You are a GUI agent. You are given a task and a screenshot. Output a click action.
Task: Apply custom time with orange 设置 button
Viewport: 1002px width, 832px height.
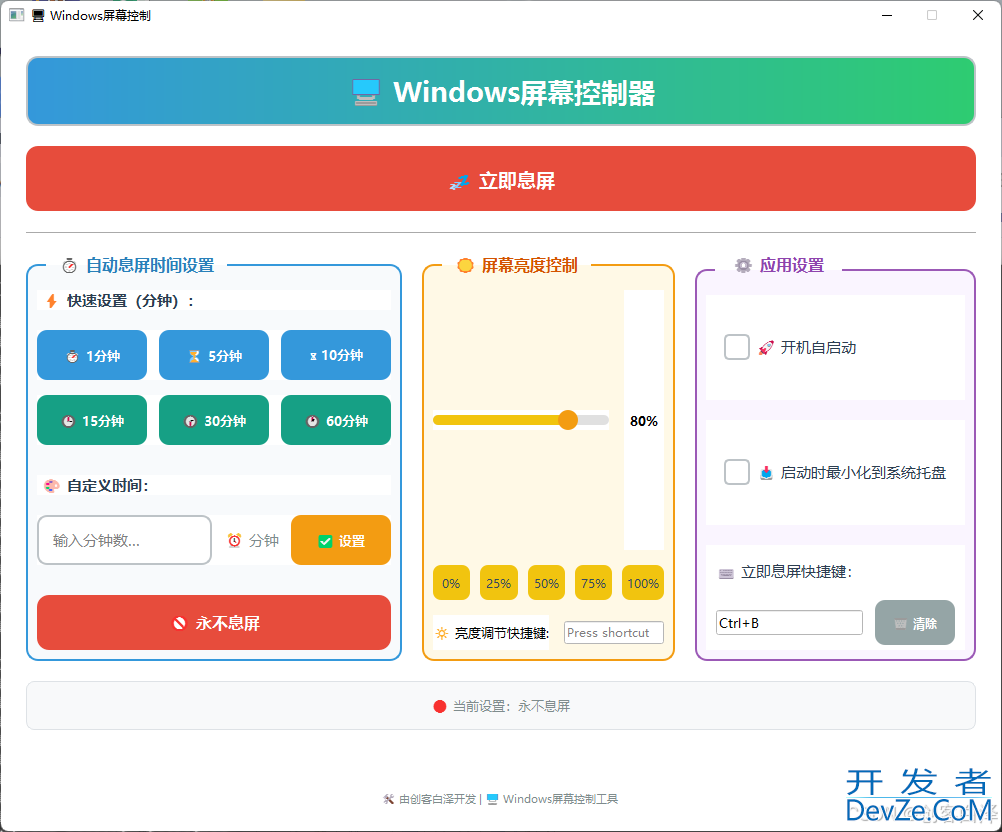(x=341, y=541)
